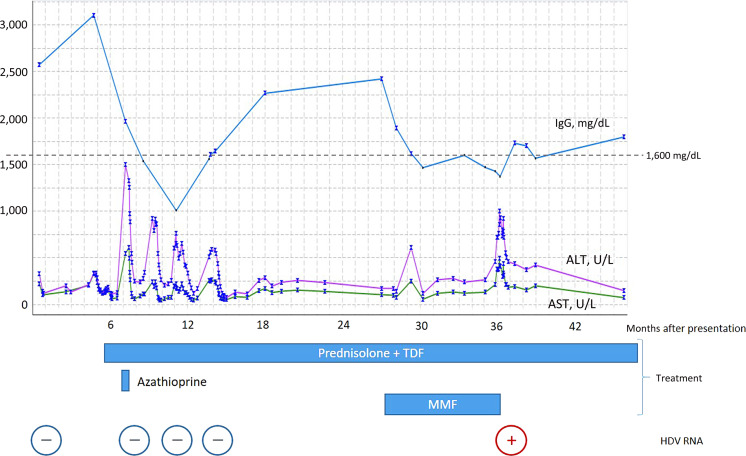Click the 2,500 y-axis tick label
Viewport: 746px width, 456px height.
tap(14, 72)
